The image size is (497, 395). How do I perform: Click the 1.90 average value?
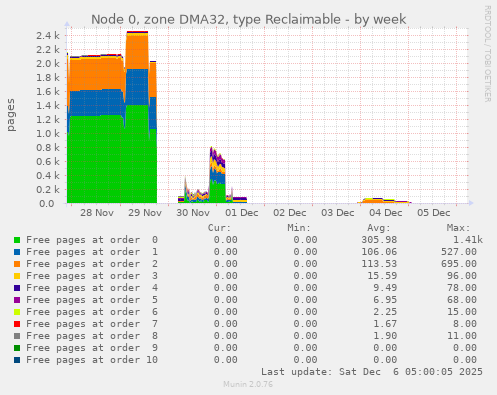pos(385,336)
